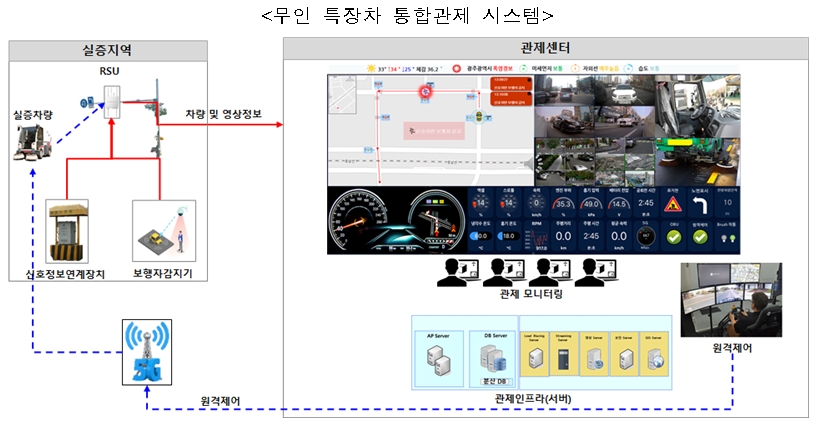Click the left-turn road marking arrow tile
This screenshot has height=430, width=821.
tap(700, 204)
